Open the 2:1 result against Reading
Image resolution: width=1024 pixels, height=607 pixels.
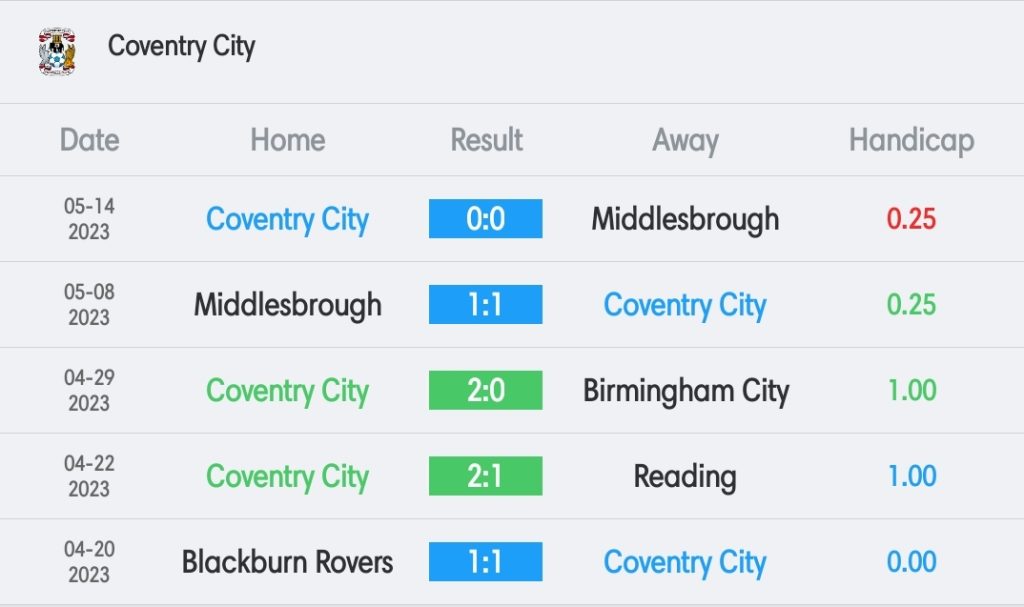tap(485, 476)
